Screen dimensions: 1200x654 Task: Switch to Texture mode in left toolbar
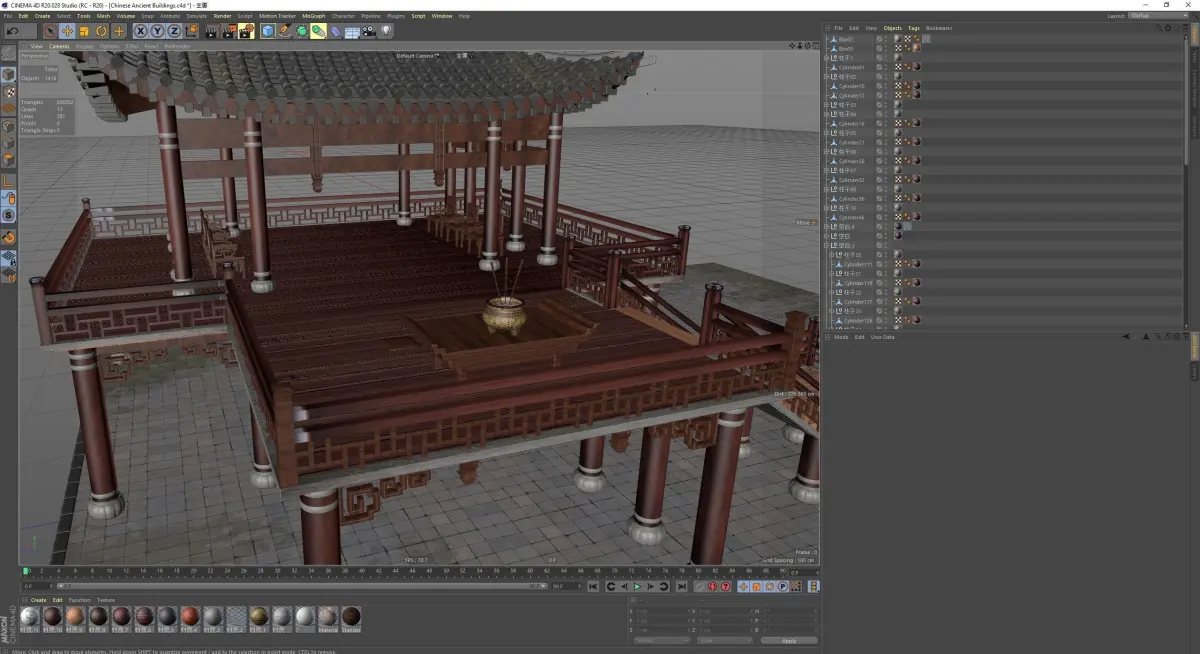point(8,91)
